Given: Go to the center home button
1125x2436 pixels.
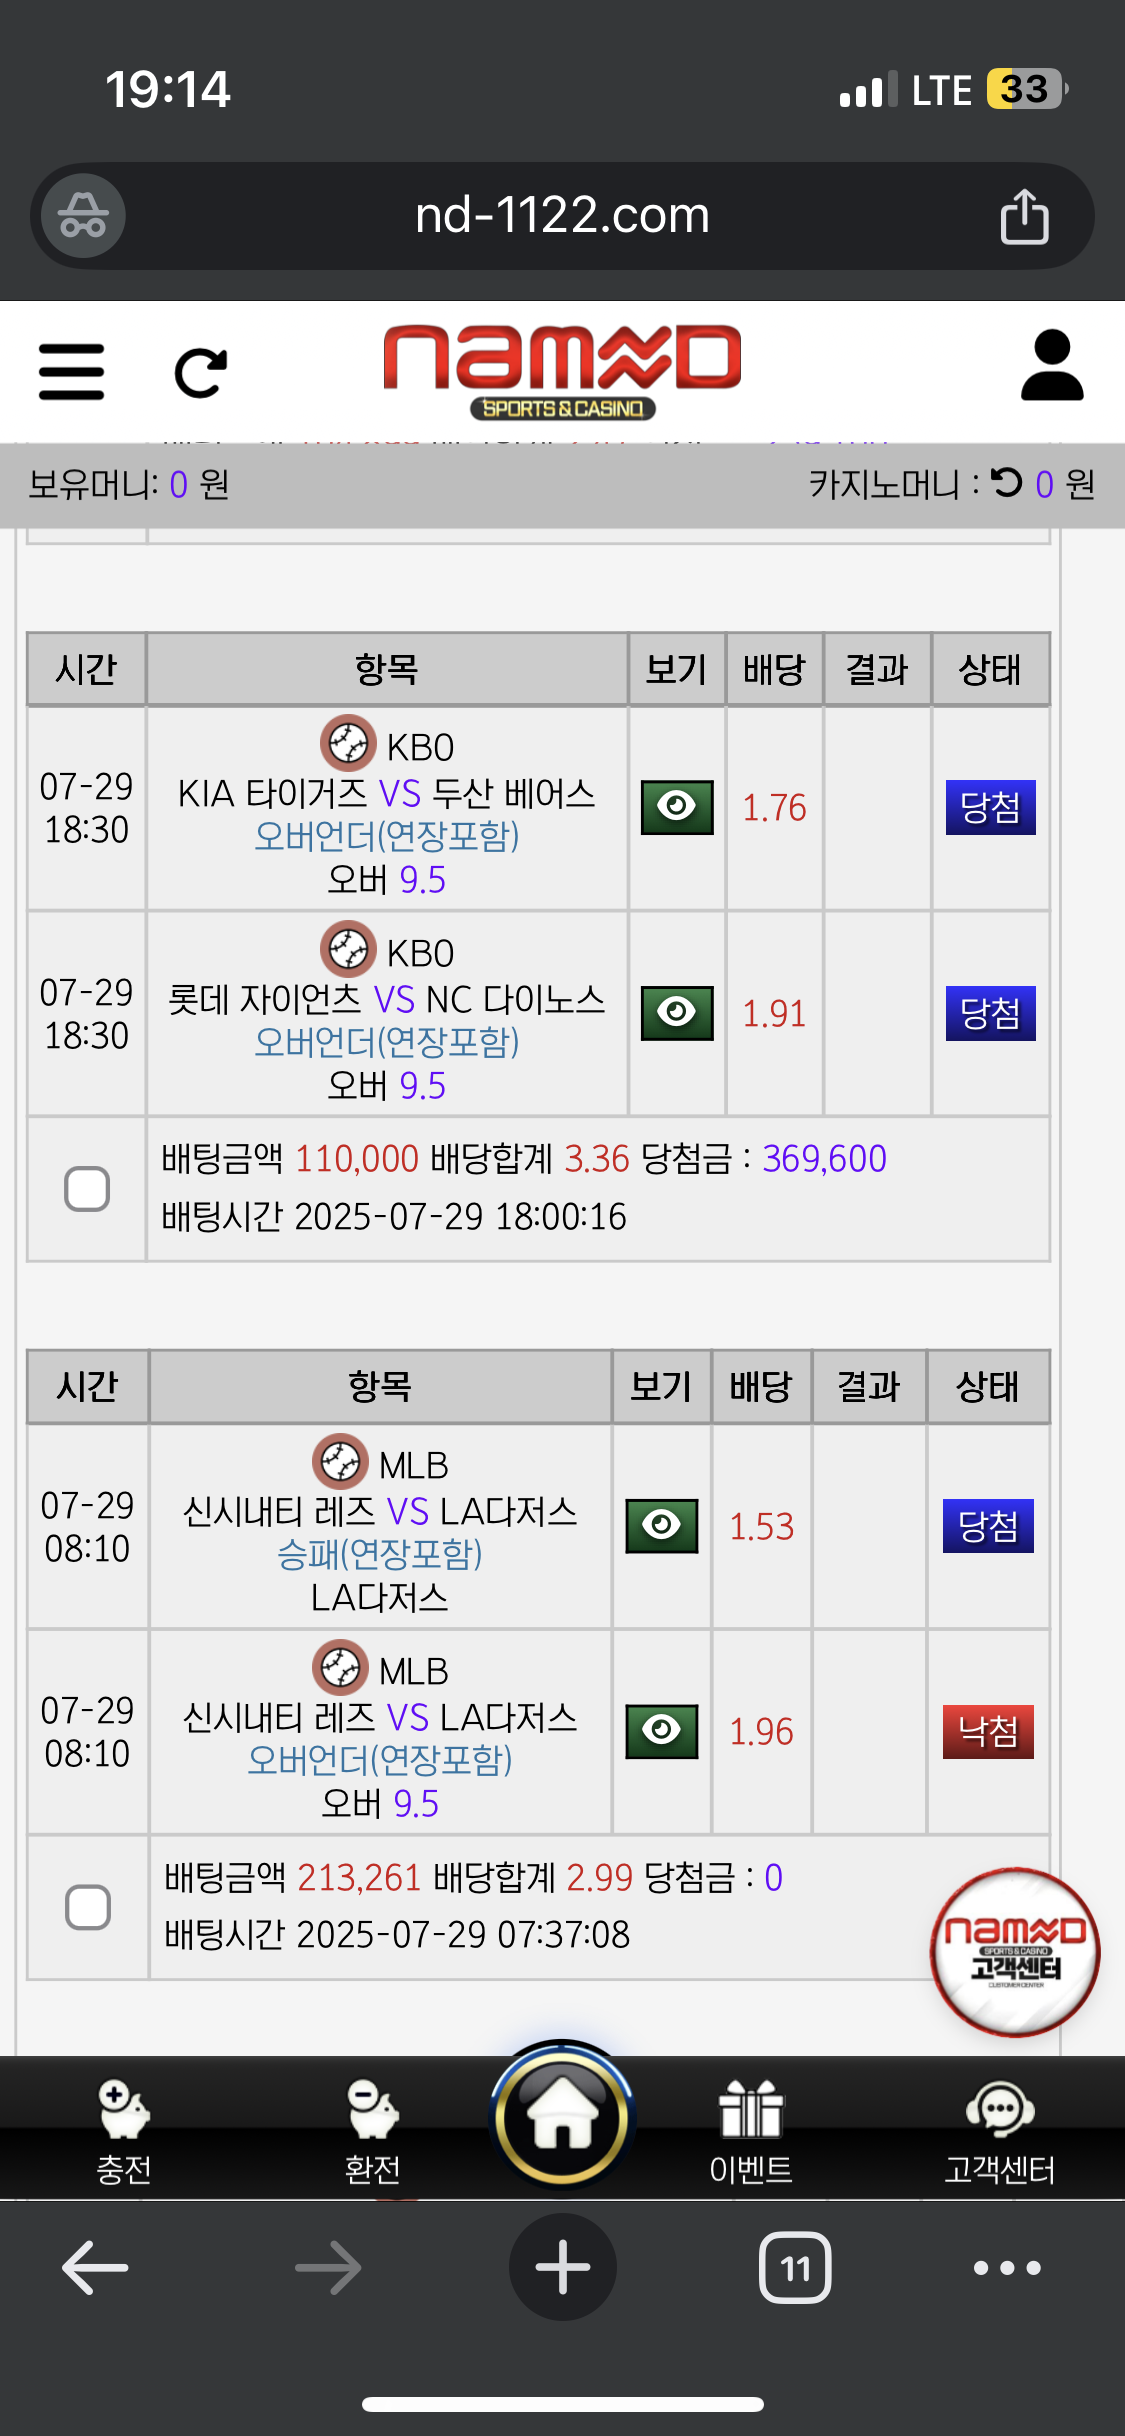Looking at the screenshot, I should (562, 2116).
